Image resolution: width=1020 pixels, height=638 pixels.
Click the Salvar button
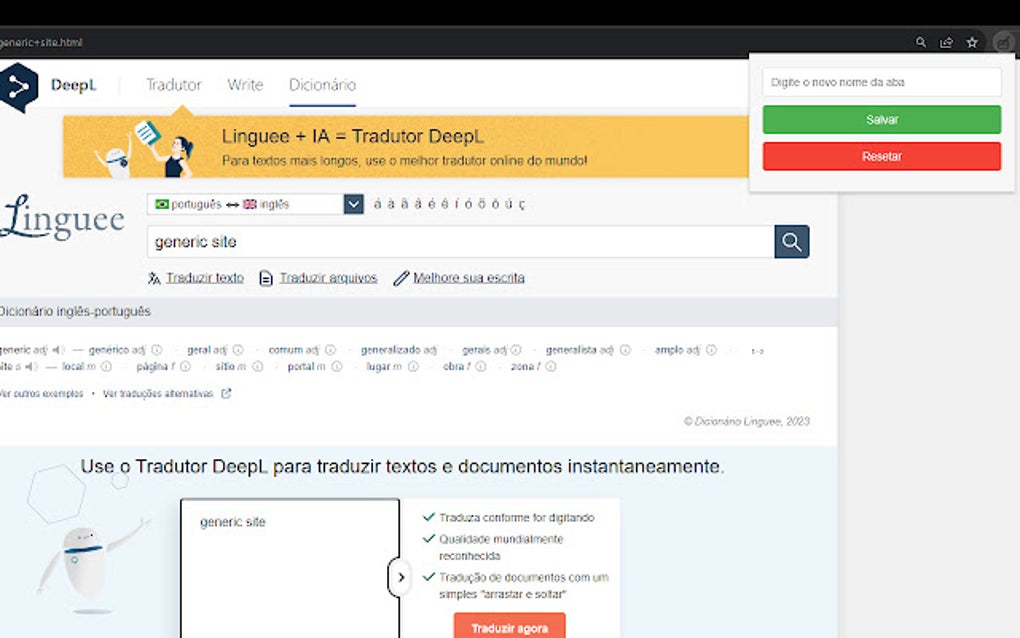881,119
